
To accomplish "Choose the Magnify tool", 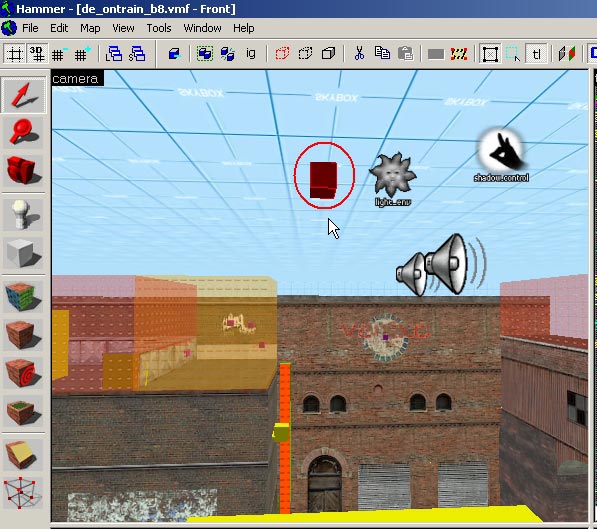I will (x=23, y=133).
